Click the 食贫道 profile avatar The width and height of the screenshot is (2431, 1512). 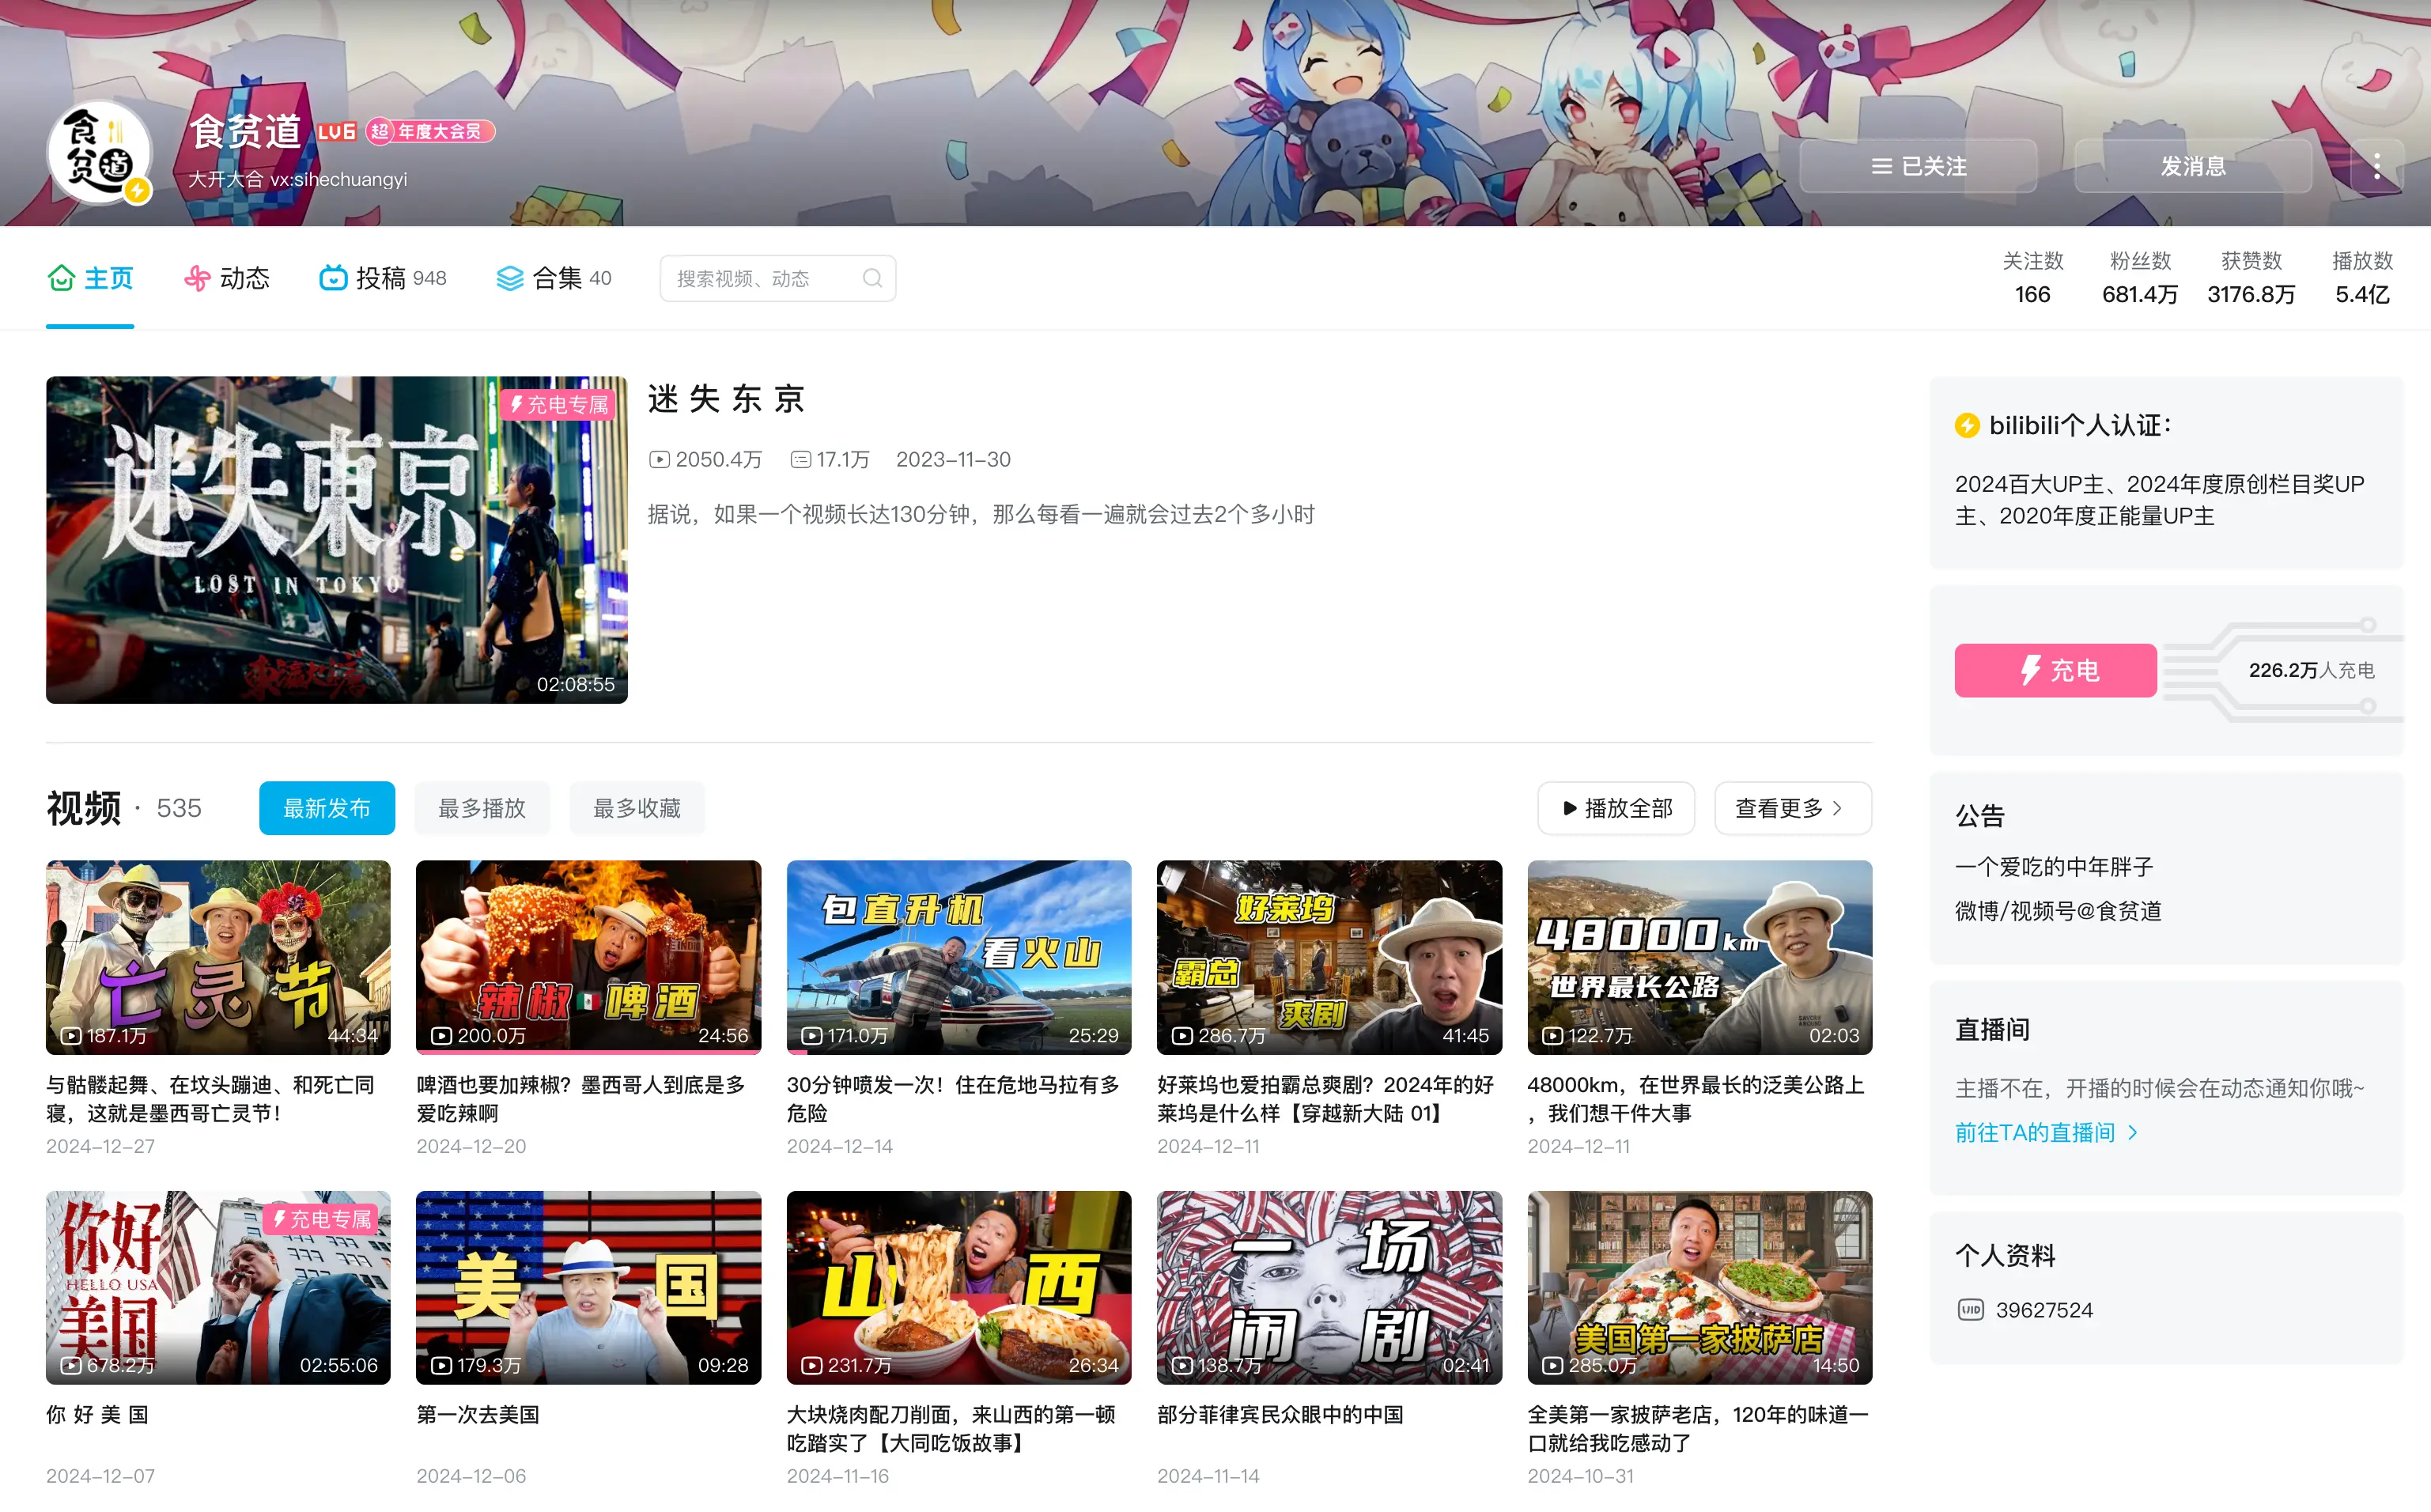(x=99, y=152)
